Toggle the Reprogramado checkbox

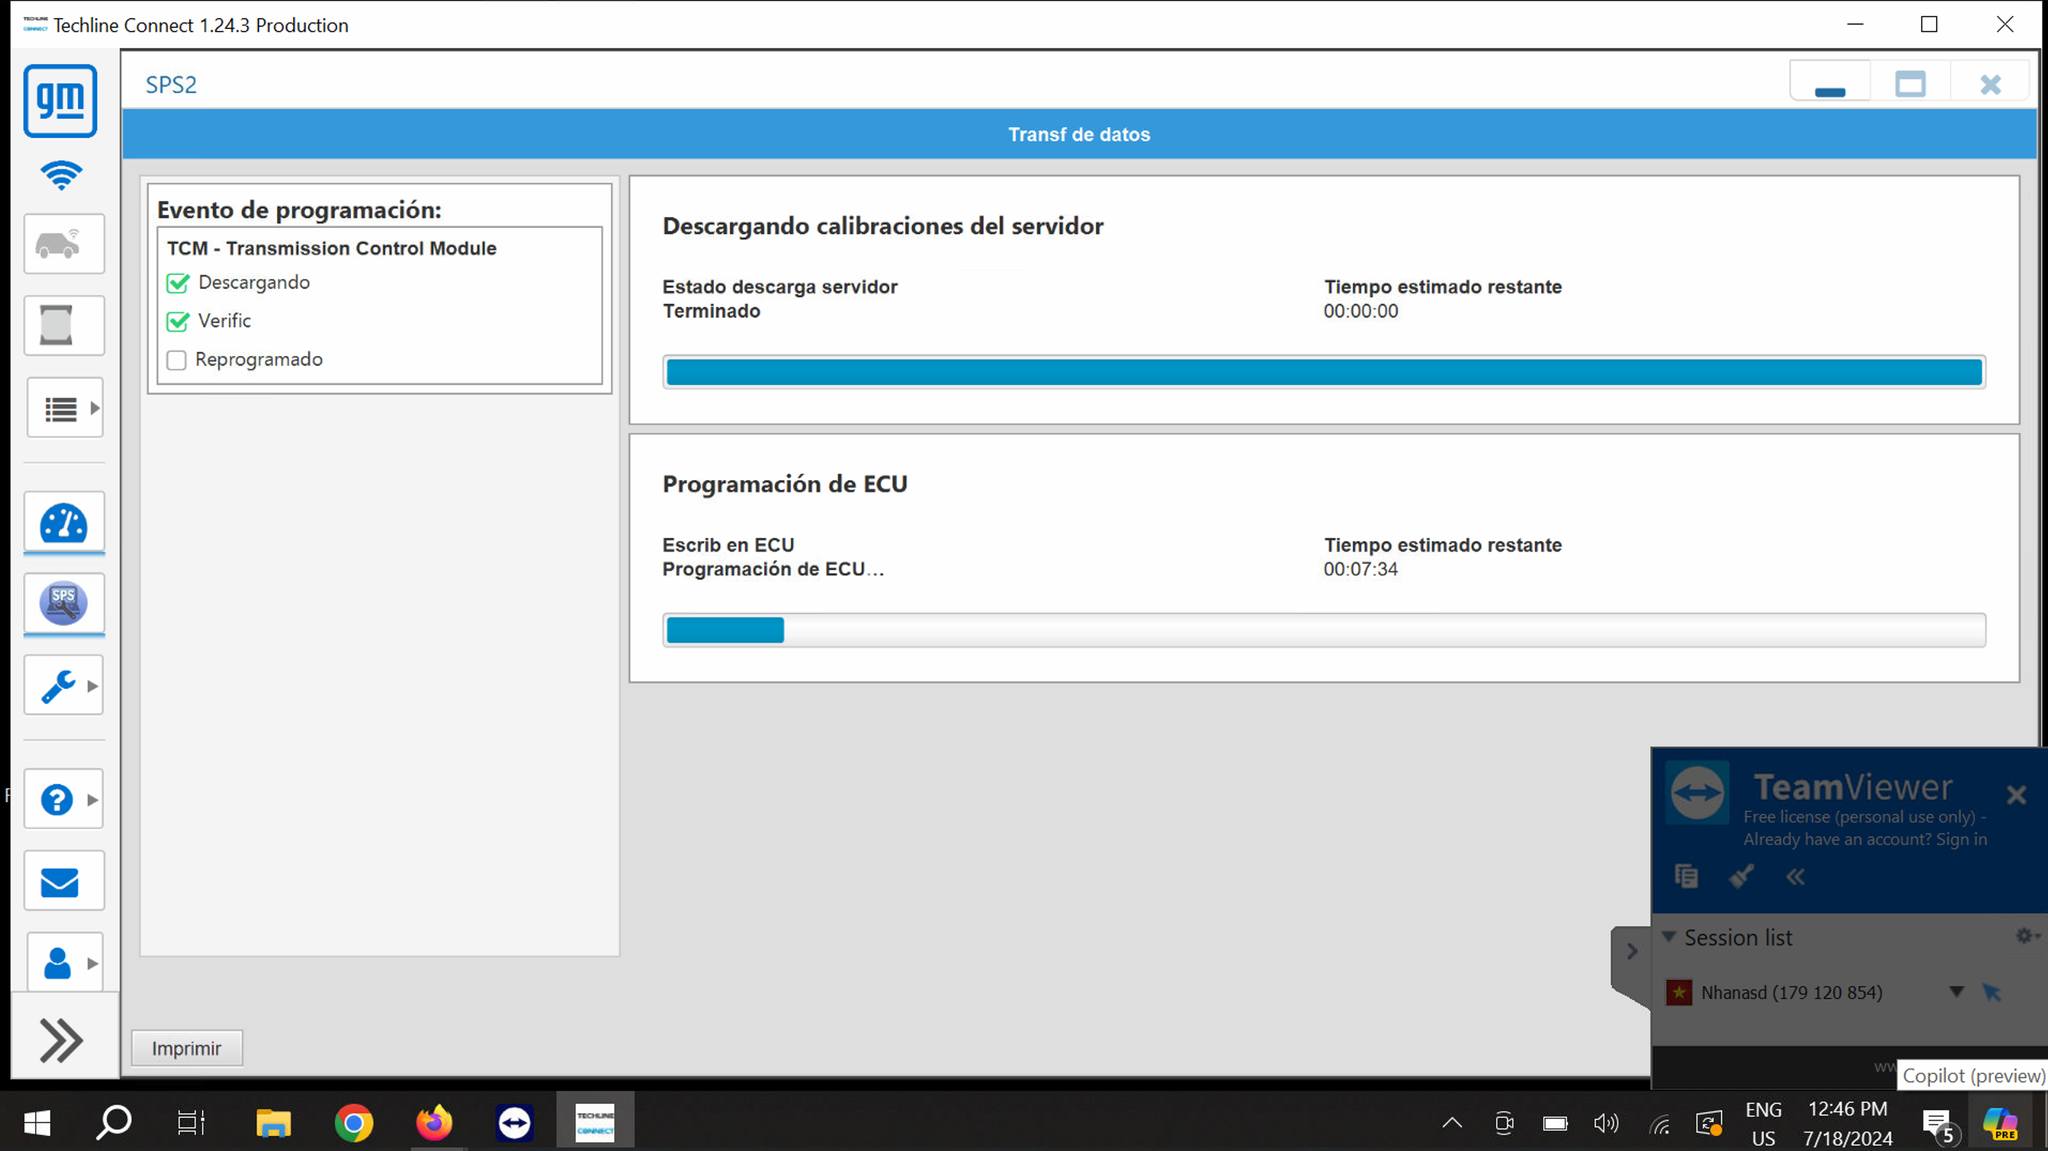tap(177, 360)
